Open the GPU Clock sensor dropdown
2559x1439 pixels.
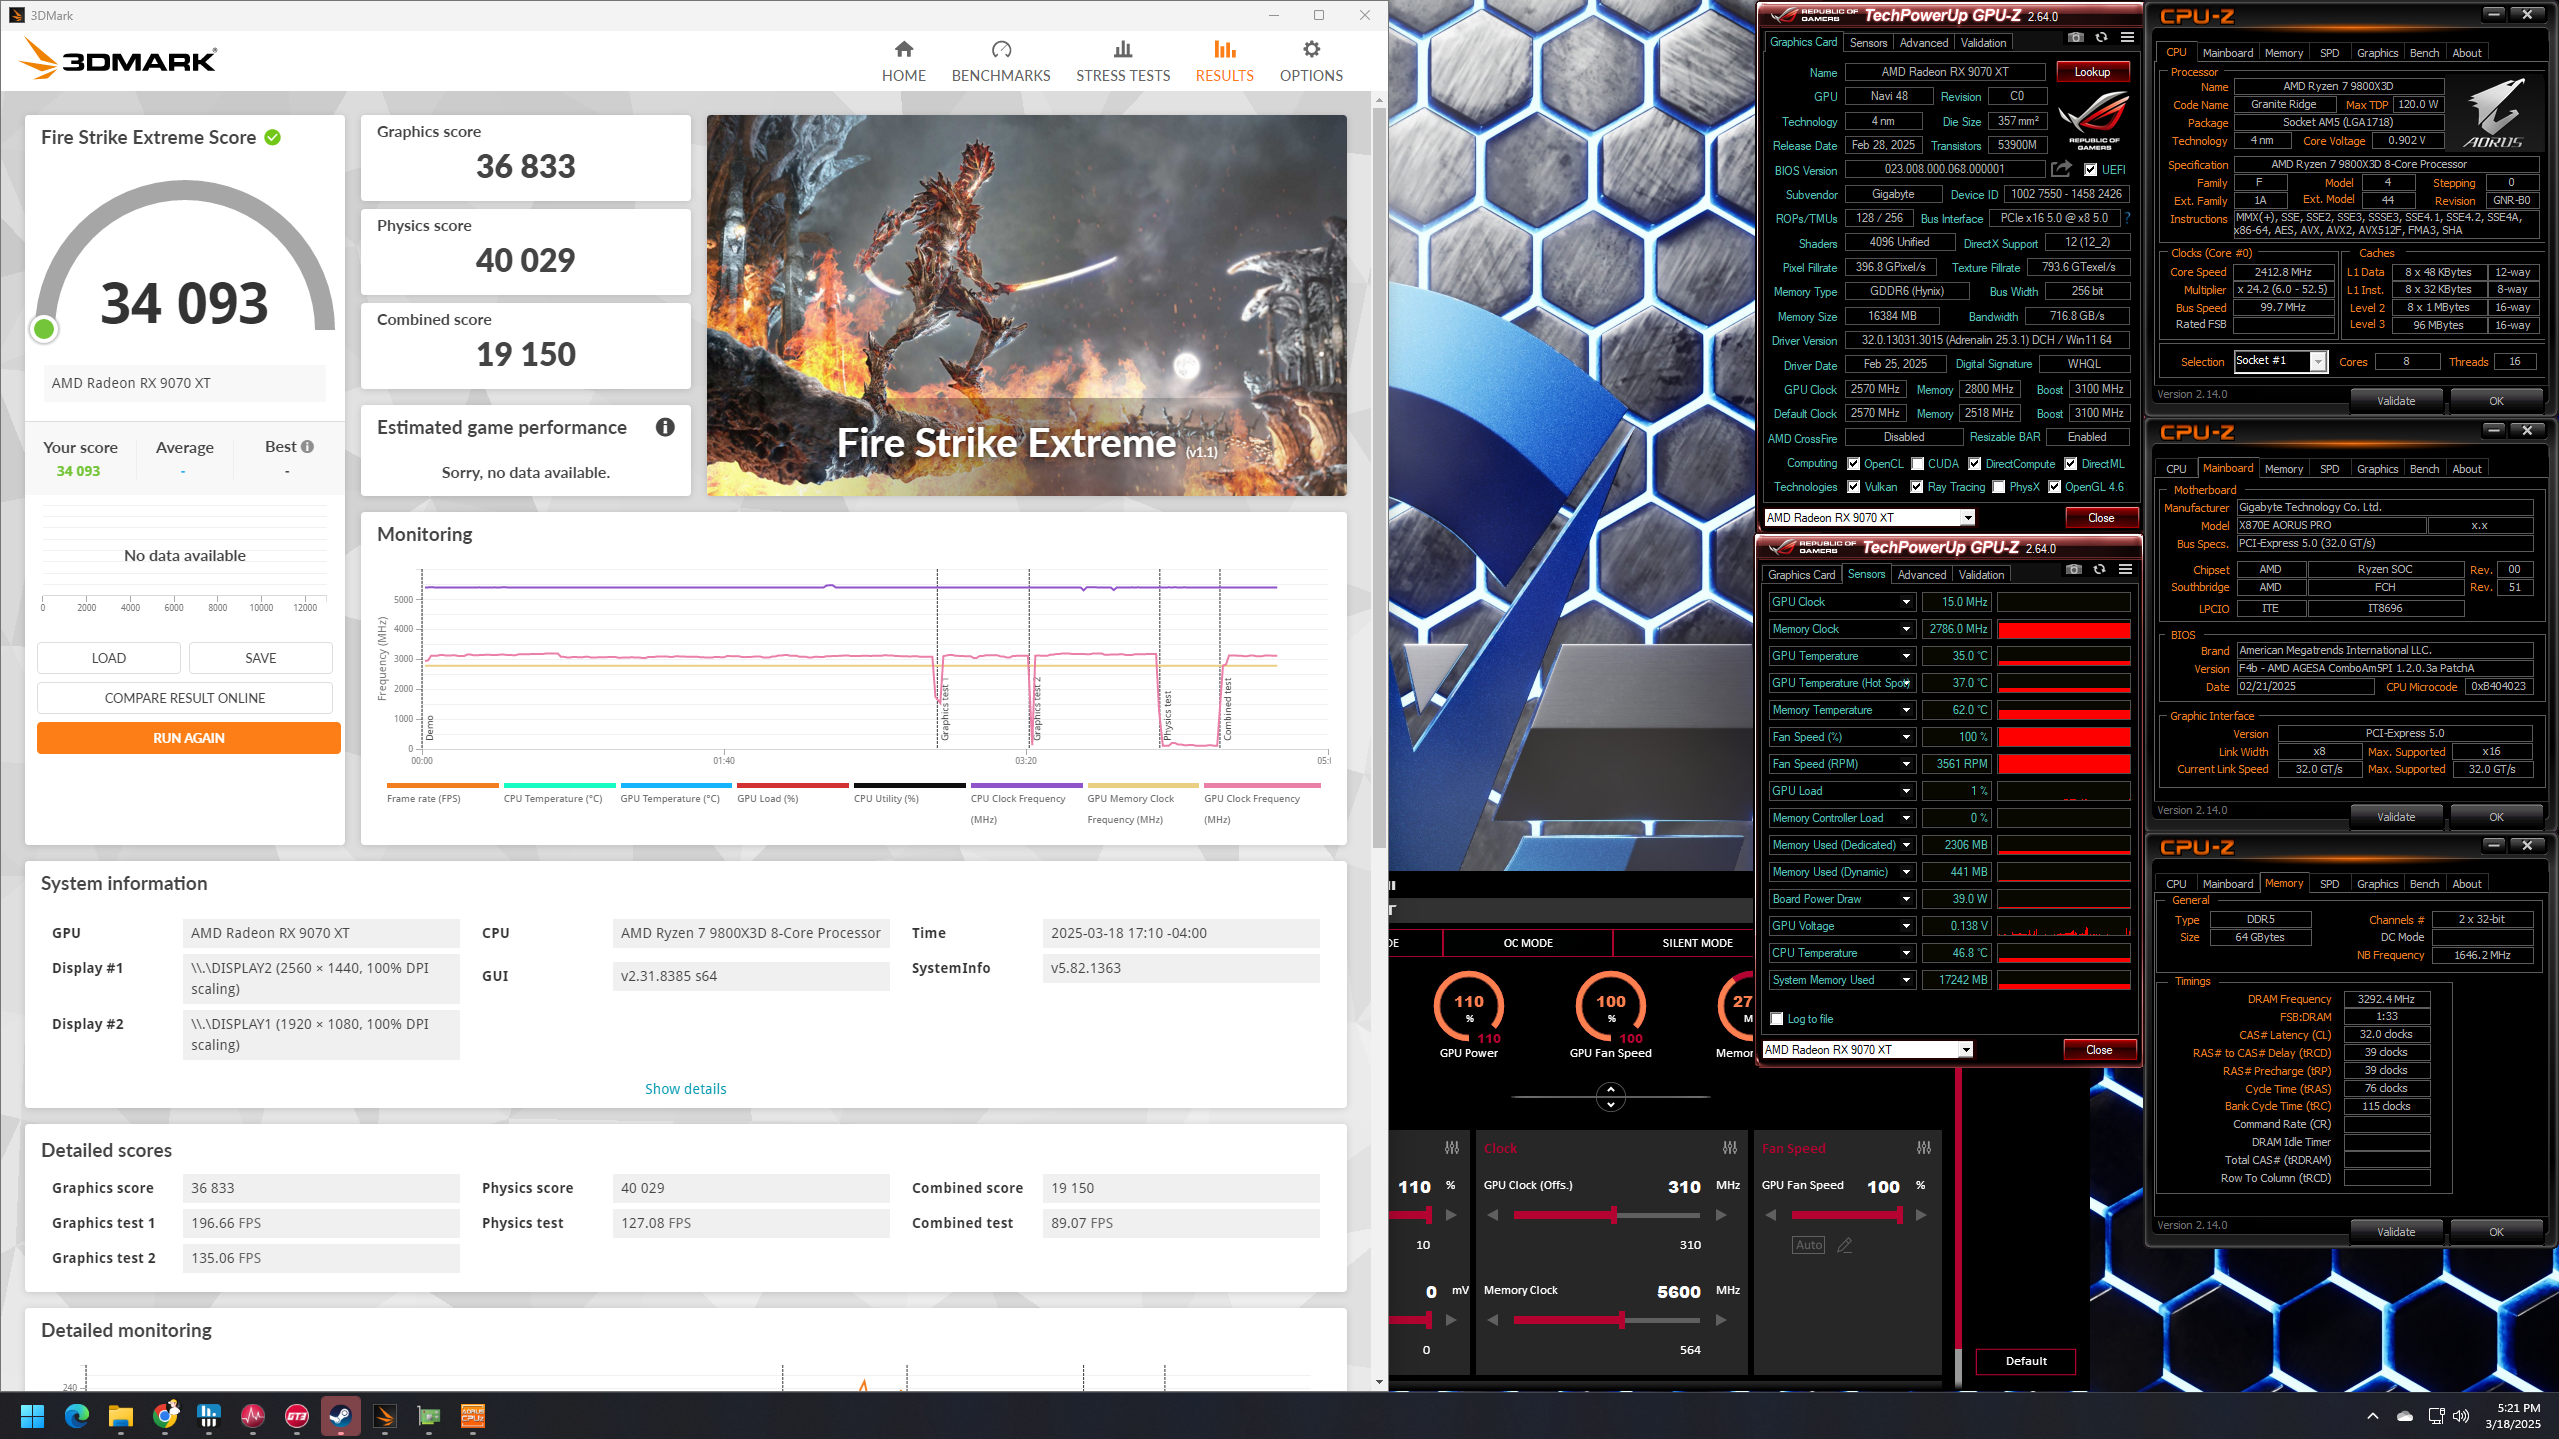(1906, 602)
